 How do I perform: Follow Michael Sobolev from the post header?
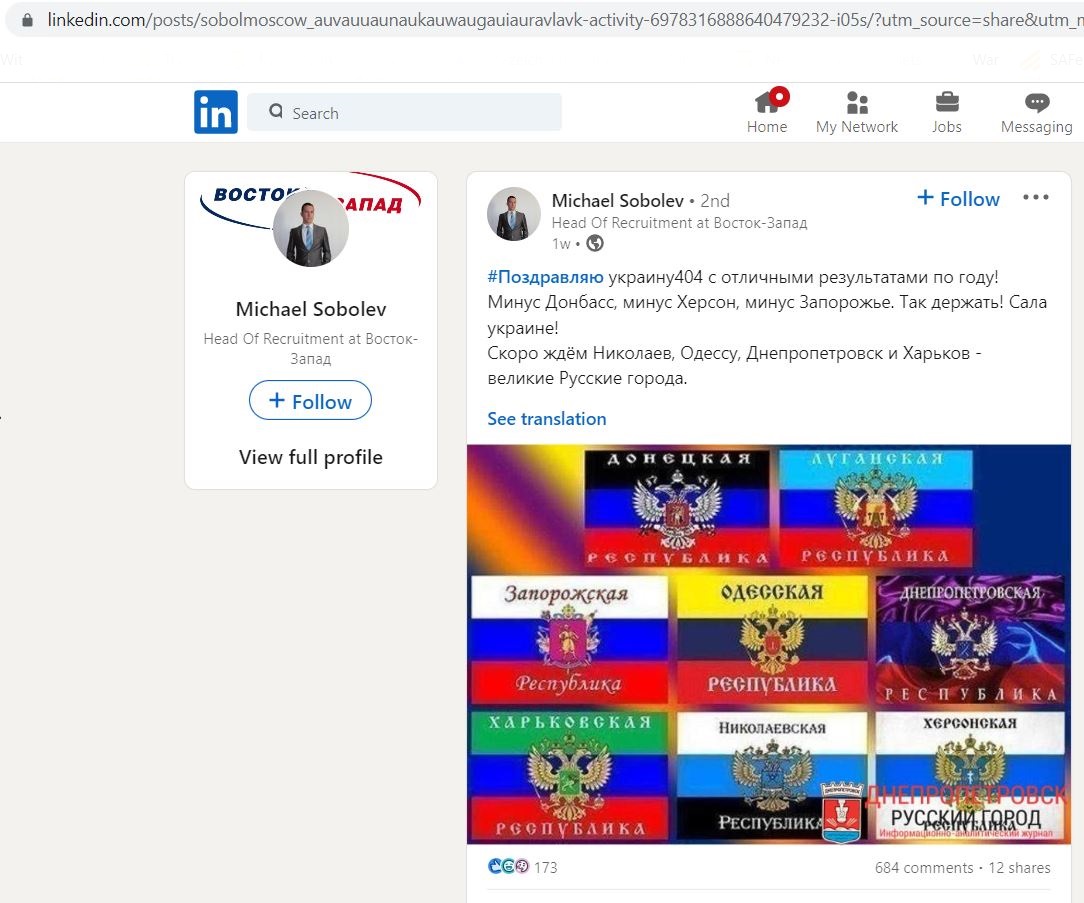tap(958, 198)
